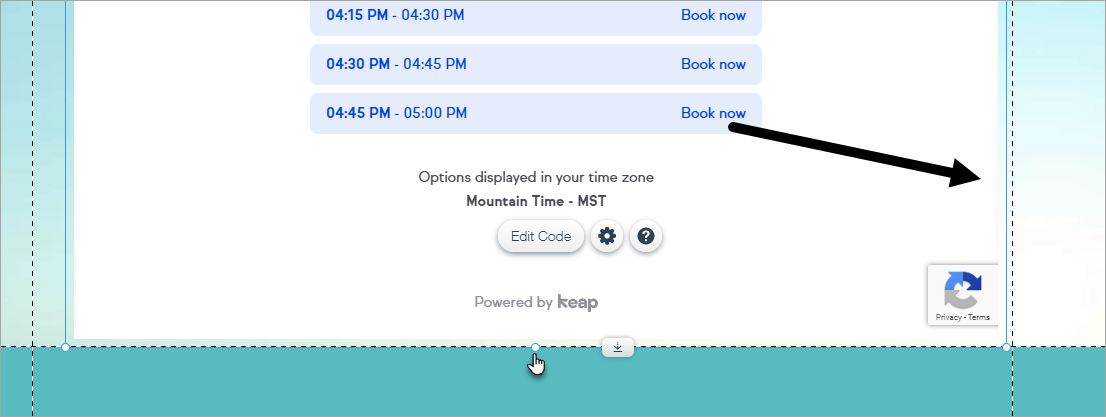Click the keap logo
1106x417 pixels.
pos(578,303)
